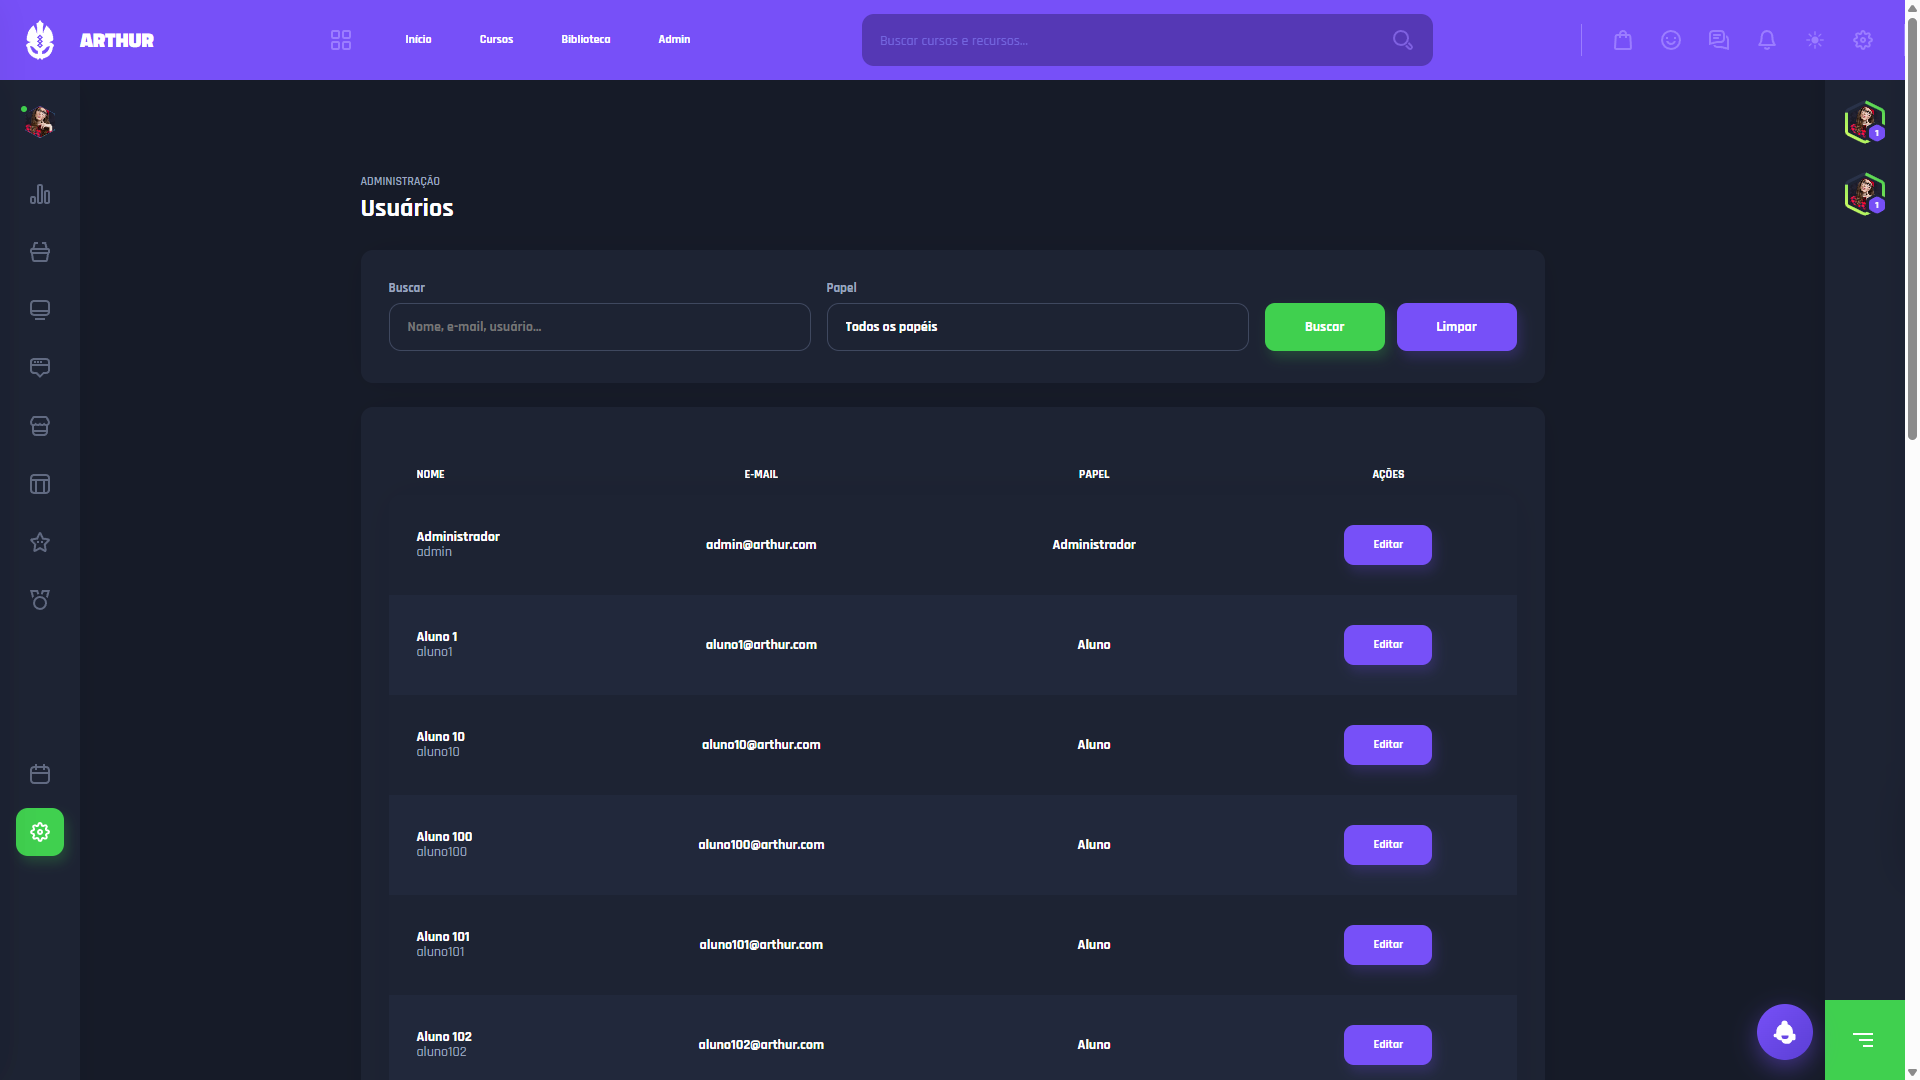Screen dimensions: 1920x1080
Task: Click the aluno102@arthur.com email
Action: pos(761,1045)
